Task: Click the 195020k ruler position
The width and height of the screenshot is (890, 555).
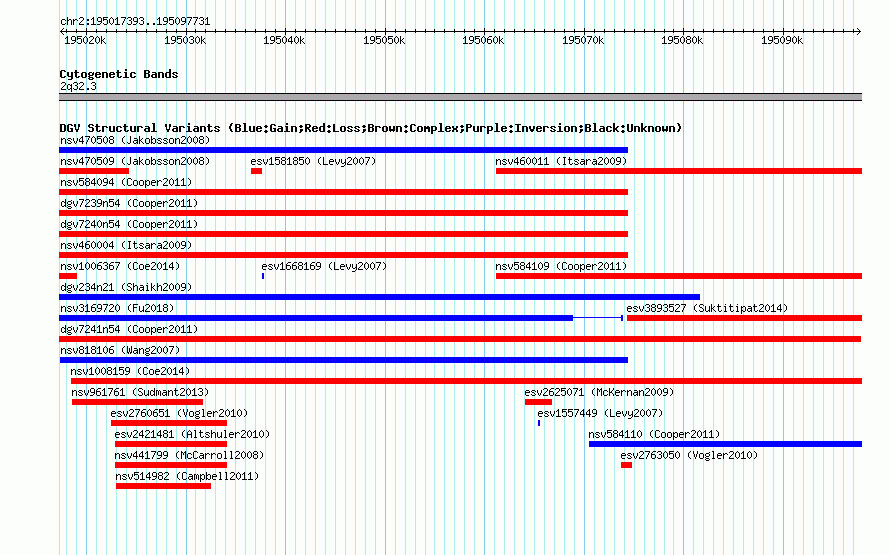Action: [x=85, y=40]
